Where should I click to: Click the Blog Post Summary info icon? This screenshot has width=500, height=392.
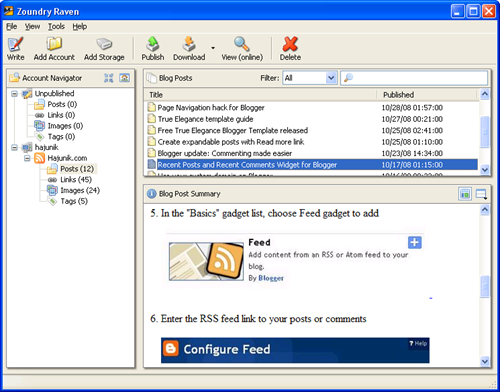click(152, 194)
